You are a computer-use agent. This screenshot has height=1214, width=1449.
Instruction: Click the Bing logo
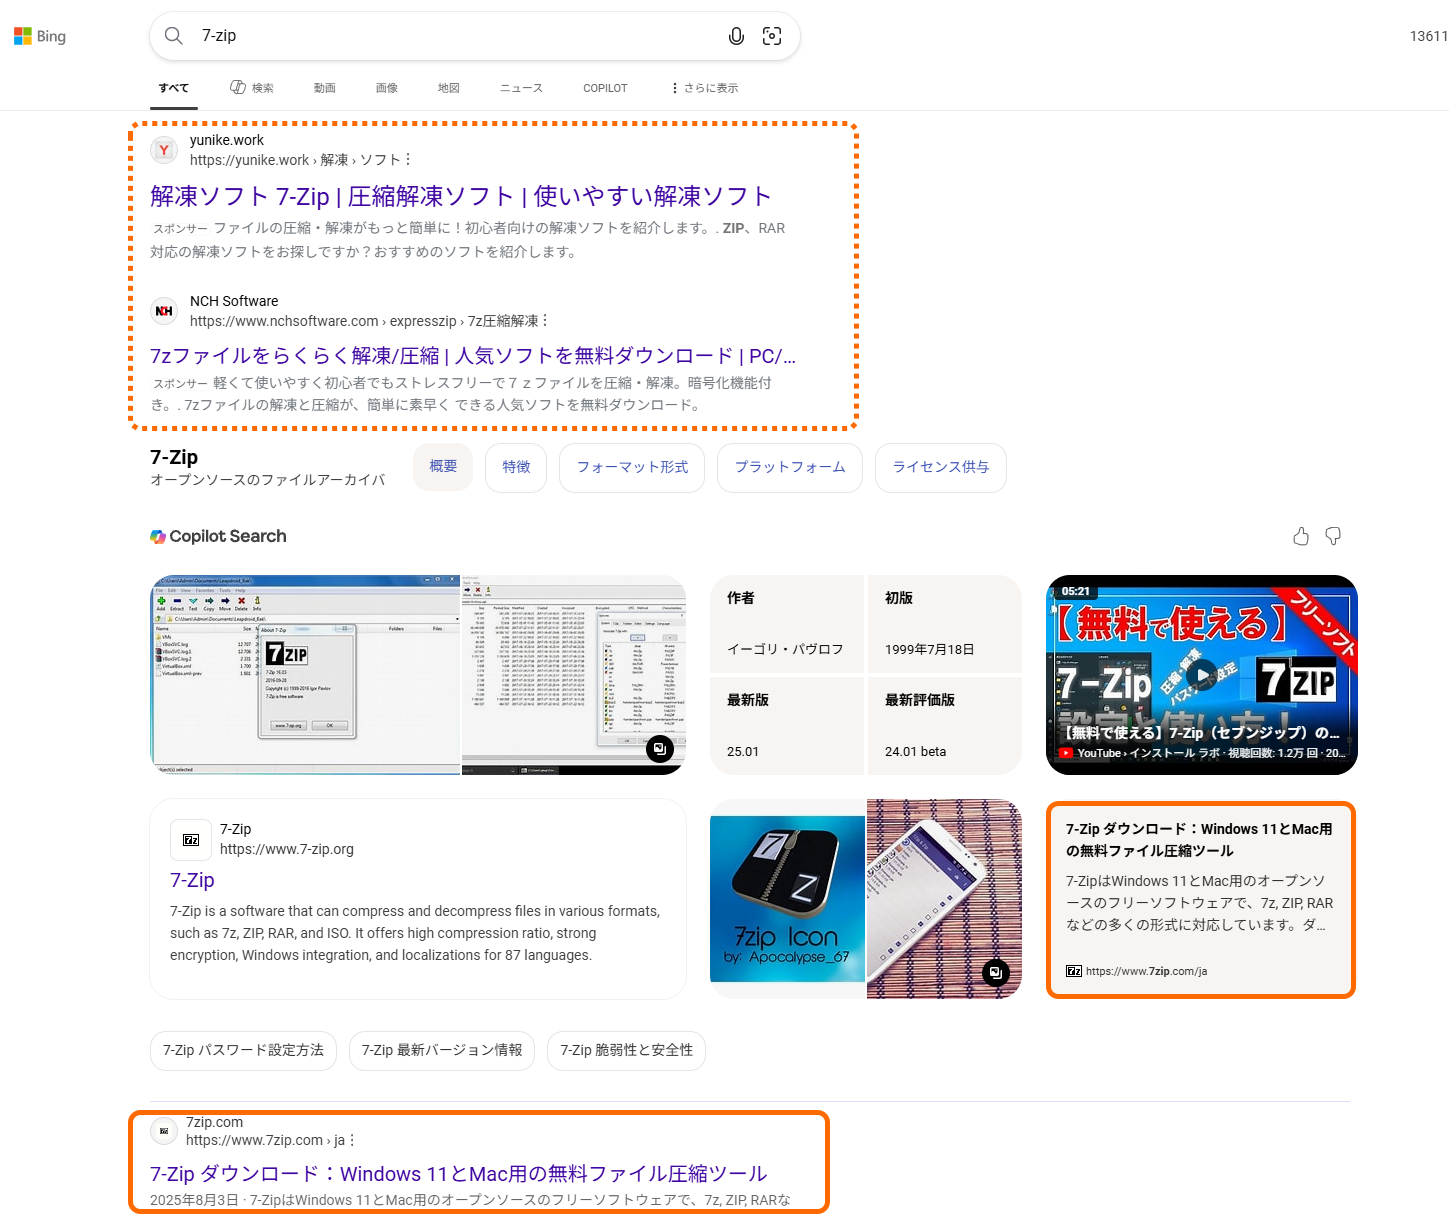tap(40, 35)
